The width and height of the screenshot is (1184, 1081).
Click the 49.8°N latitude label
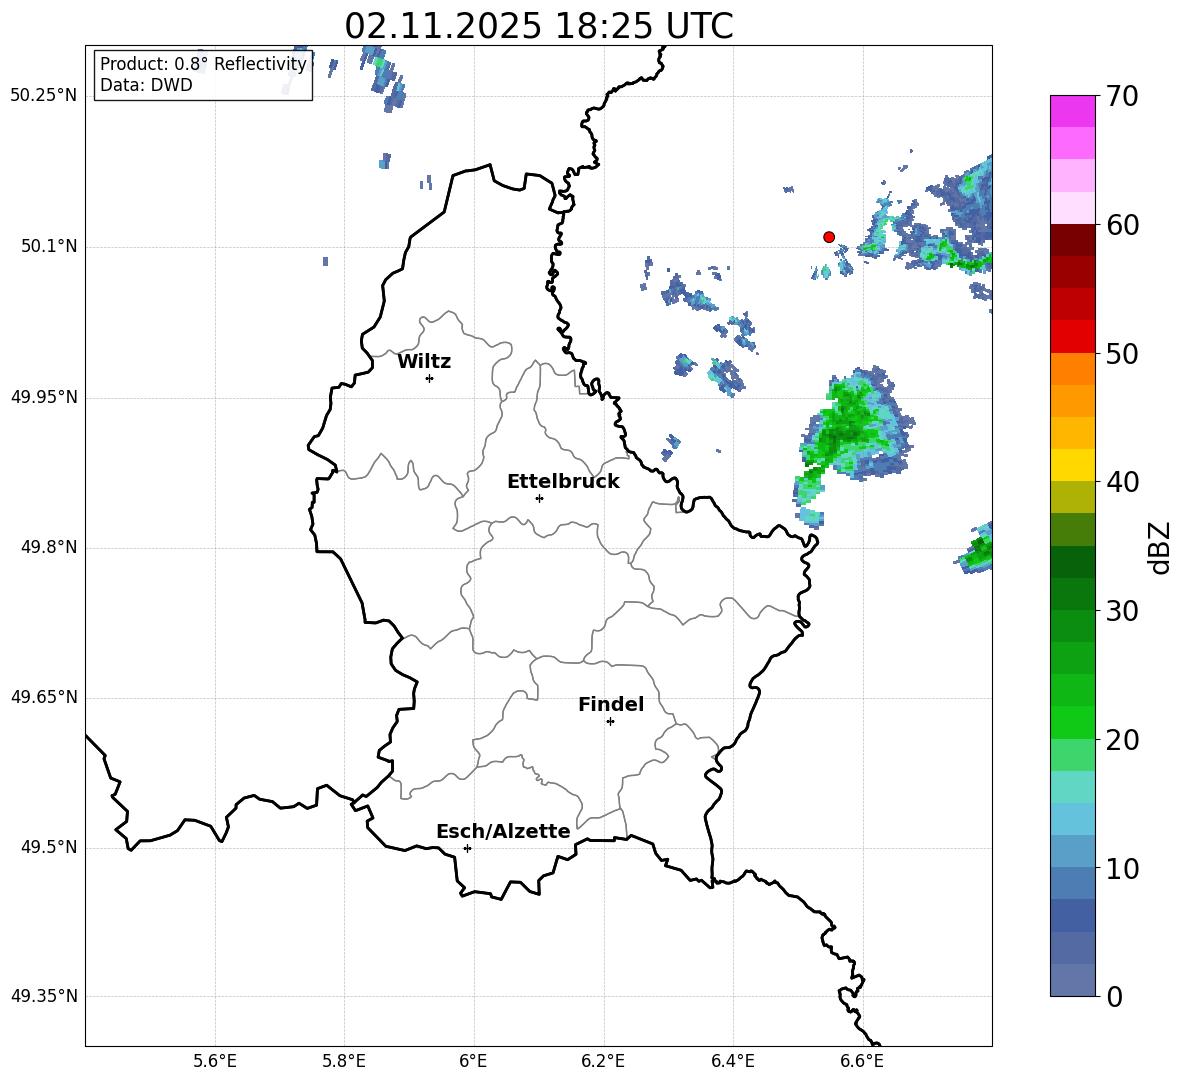[x=49, y=547]
